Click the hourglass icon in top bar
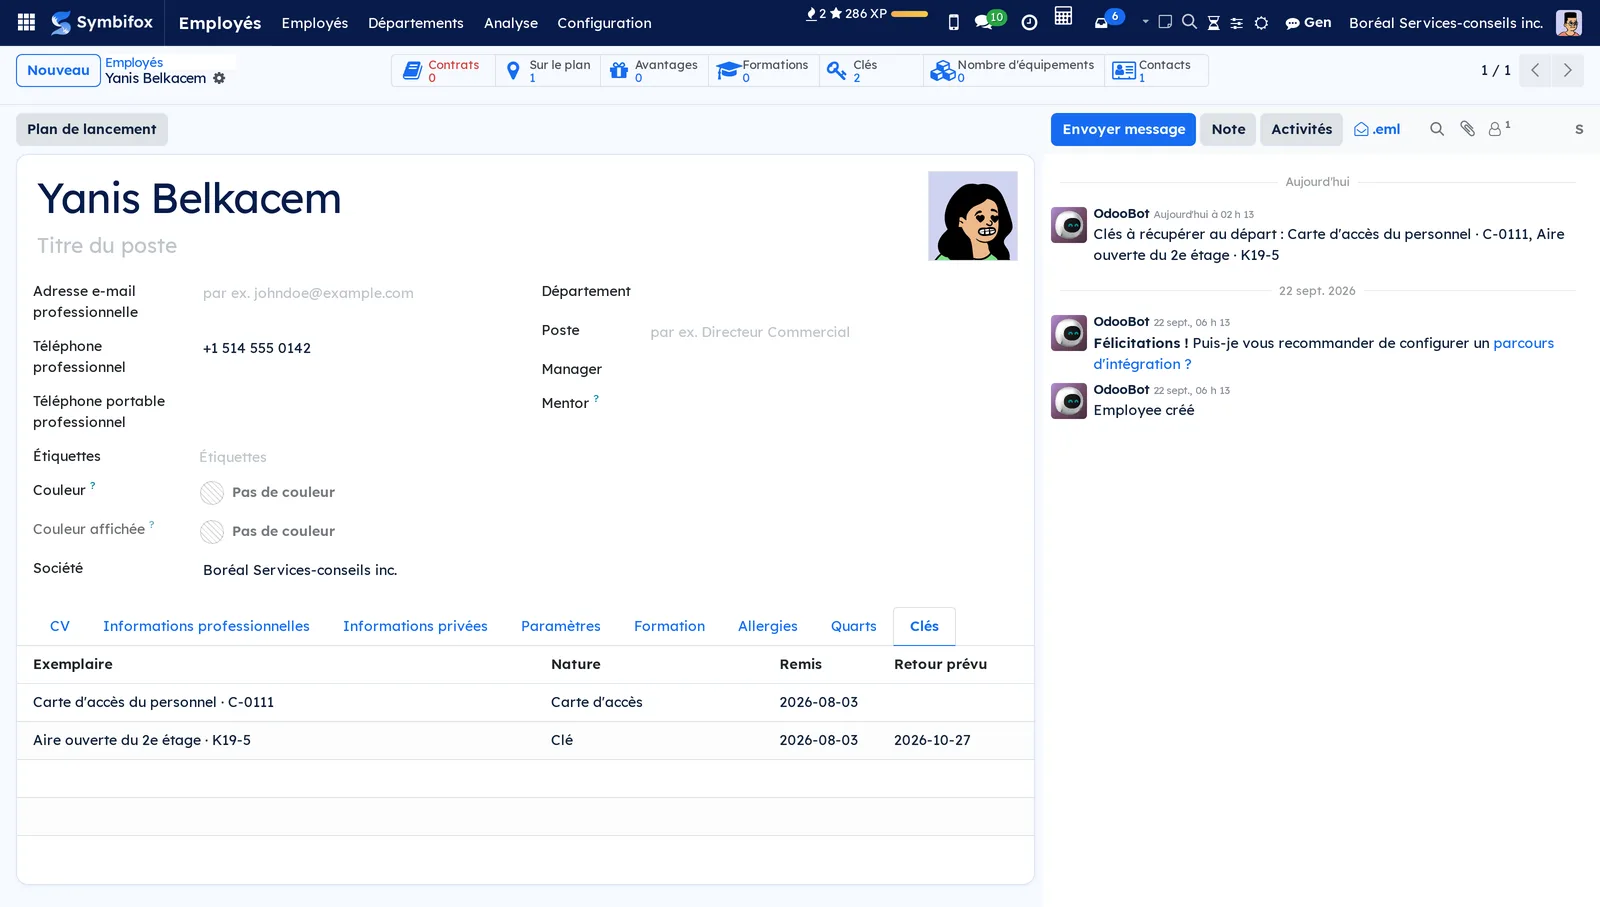 [x=1213, y=23]
